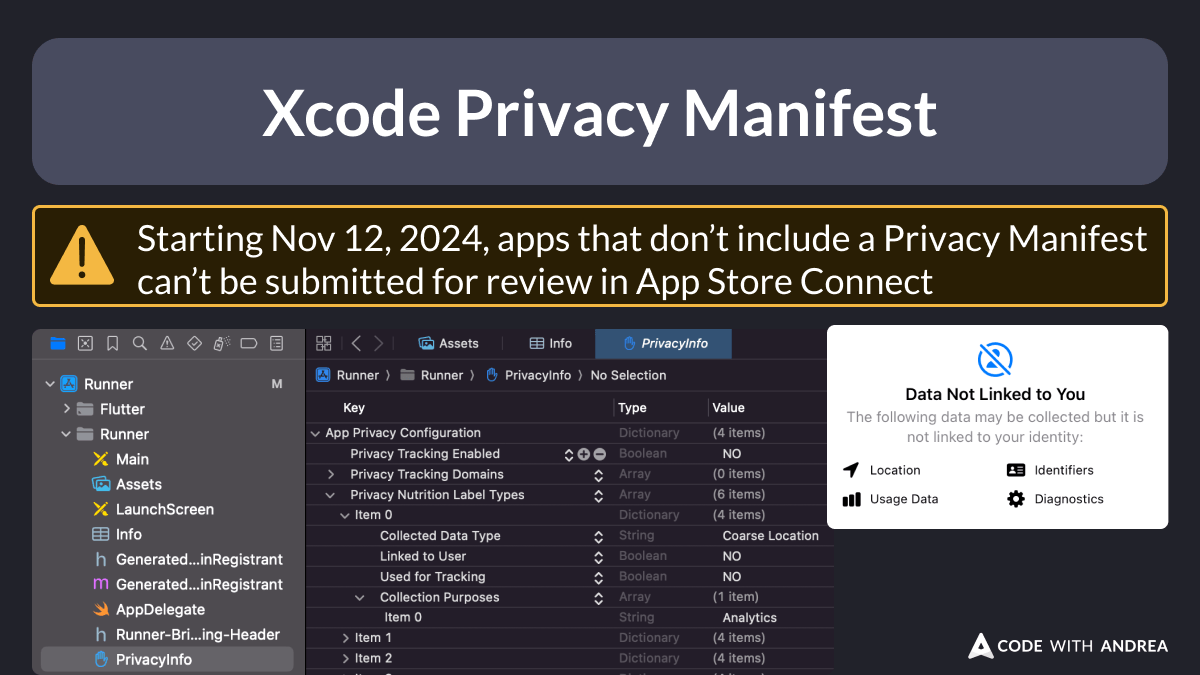Switch to the Assets tab
Image resolution: width=1200 pixels, height=675 pixels.
[449, 343]
